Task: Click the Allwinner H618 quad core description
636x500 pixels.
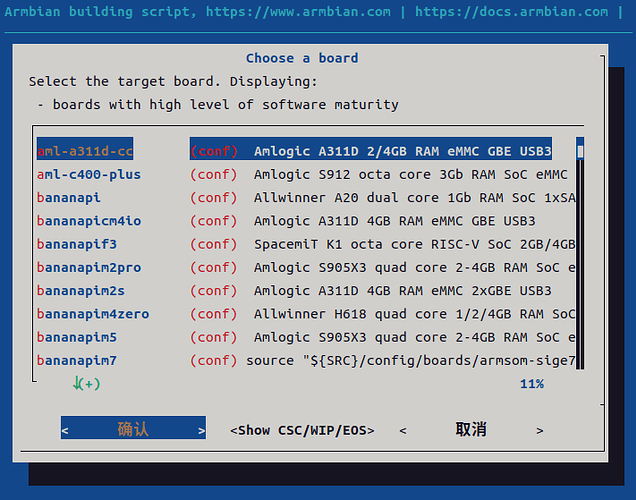Action: click(x=415, y=314)
